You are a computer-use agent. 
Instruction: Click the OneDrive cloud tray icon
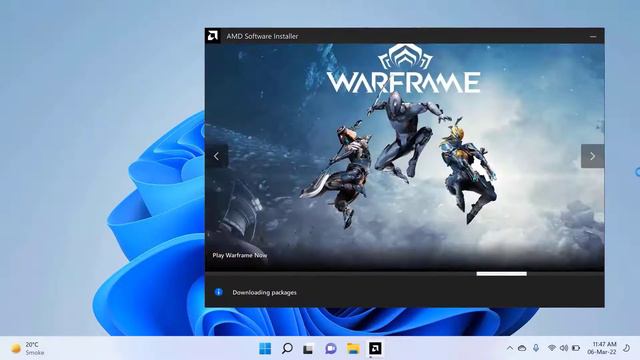pyautogui.click(x=522, y=348)
